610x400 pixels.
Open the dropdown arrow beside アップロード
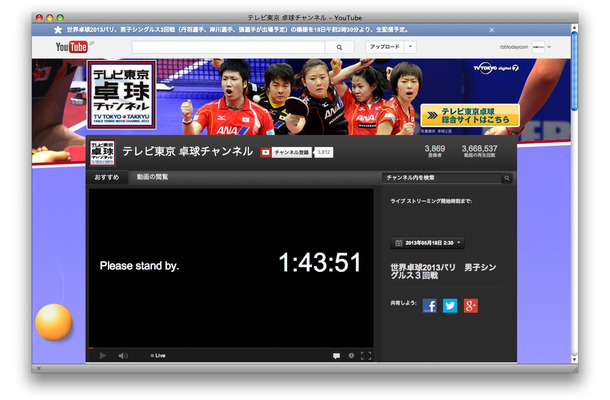click(x=410, y=47)
